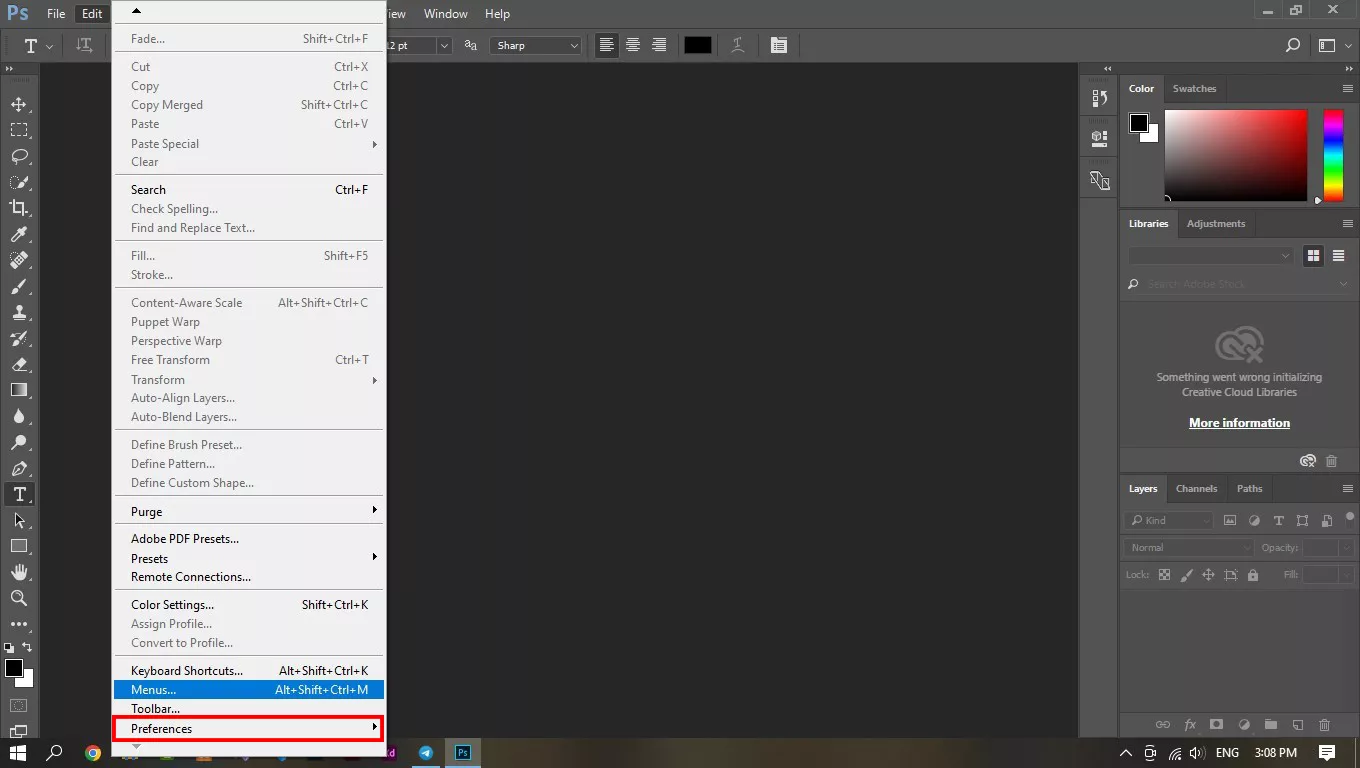
Task: Click the search magnifier in the options bar
Action: pos(1293,45)
